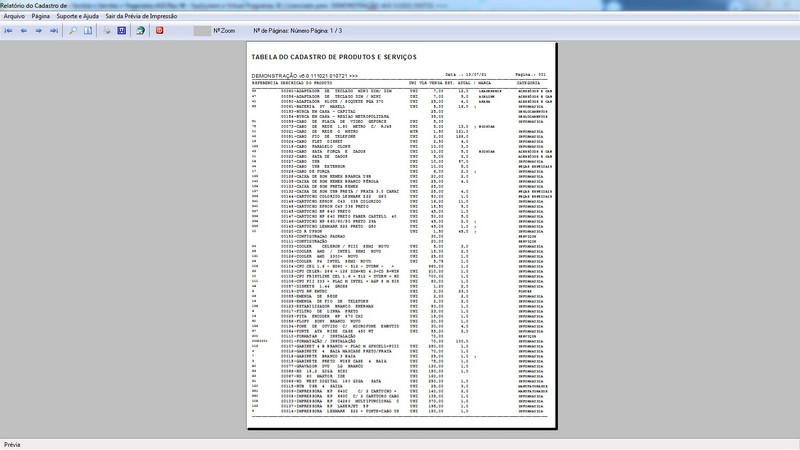Screen dimensions: 800x450
Task: Click the blue square toolbar icon
Action: coord(121,31)
